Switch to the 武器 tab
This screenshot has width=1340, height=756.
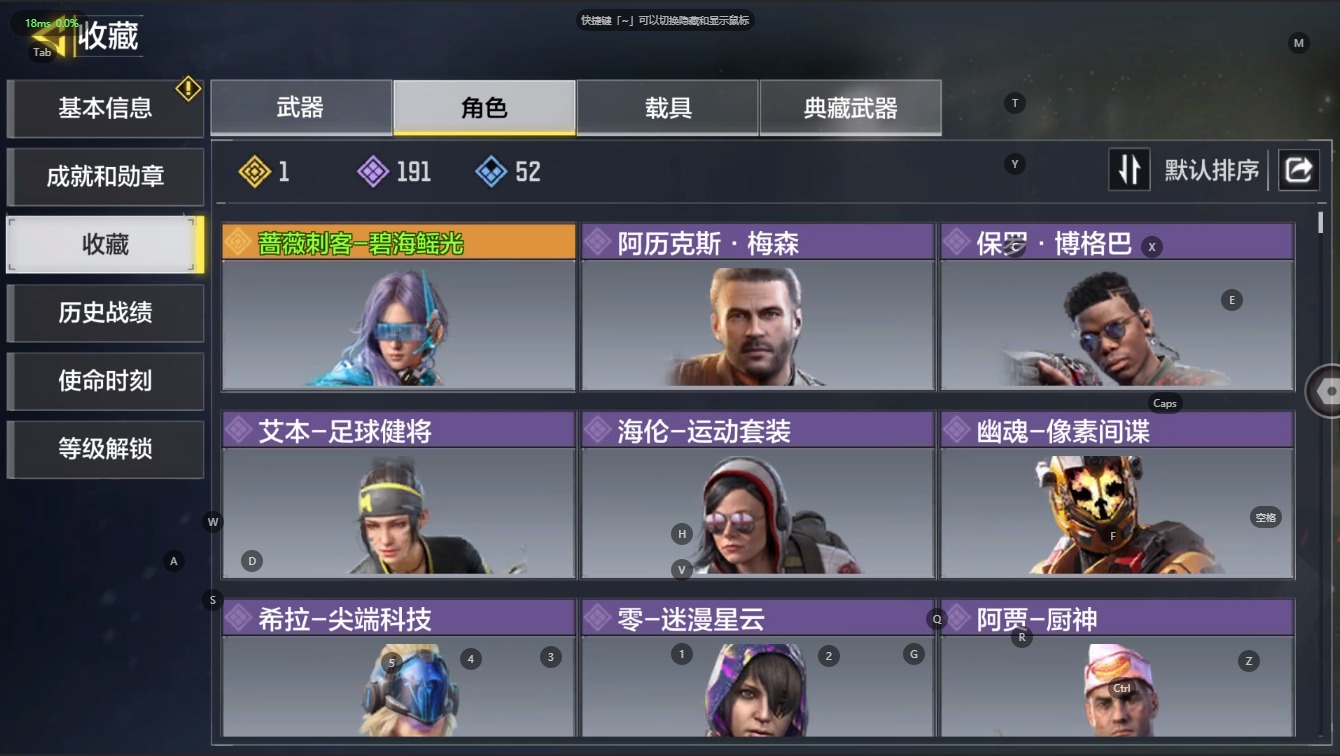pyautogui.click(x=301, y=108)
